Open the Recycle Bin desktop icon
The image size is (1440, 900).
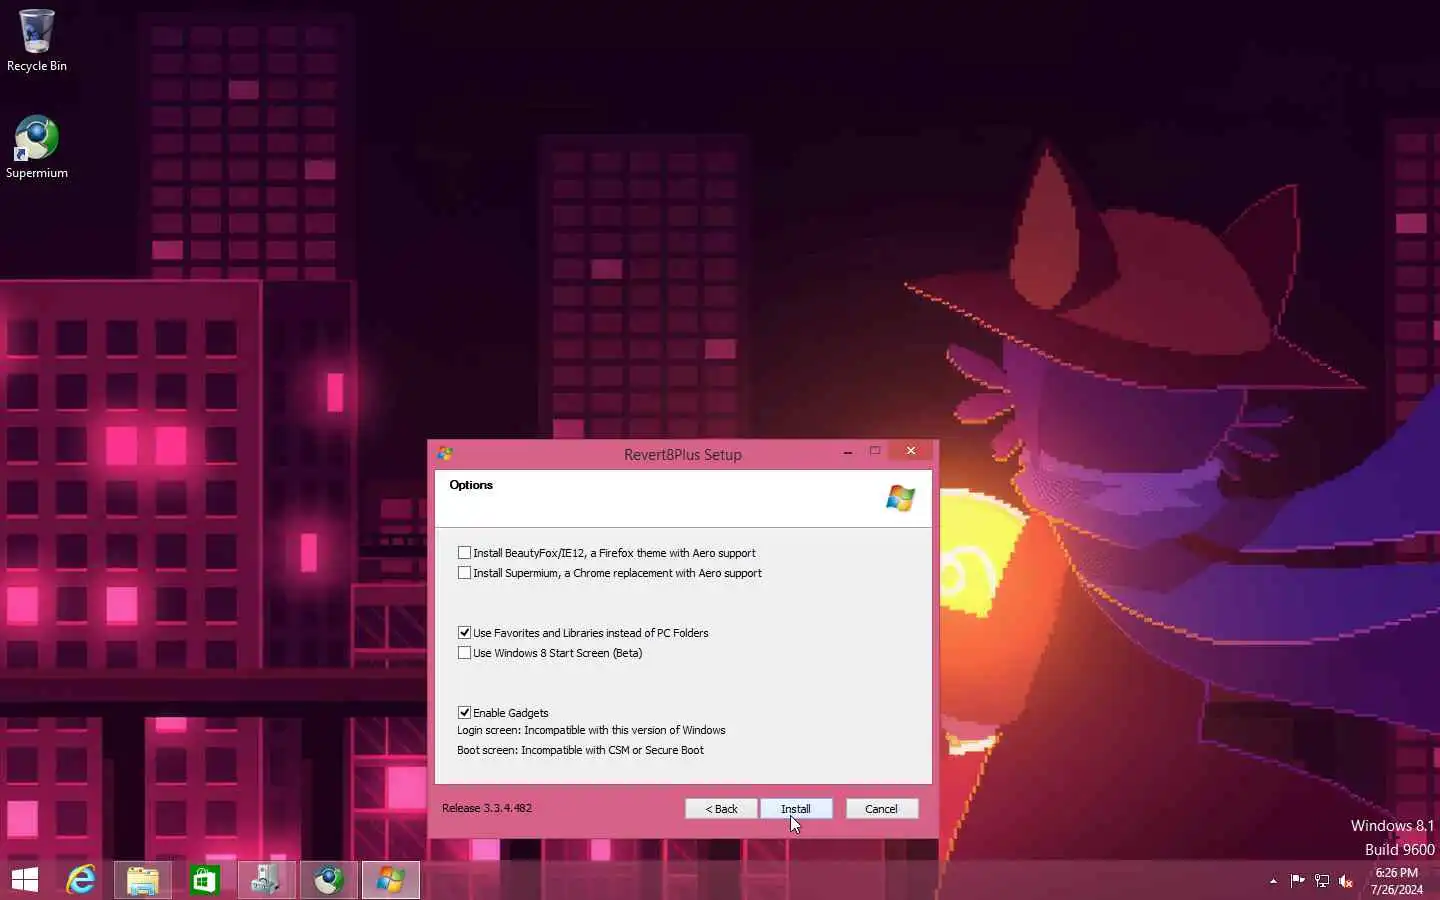[37, 40]
